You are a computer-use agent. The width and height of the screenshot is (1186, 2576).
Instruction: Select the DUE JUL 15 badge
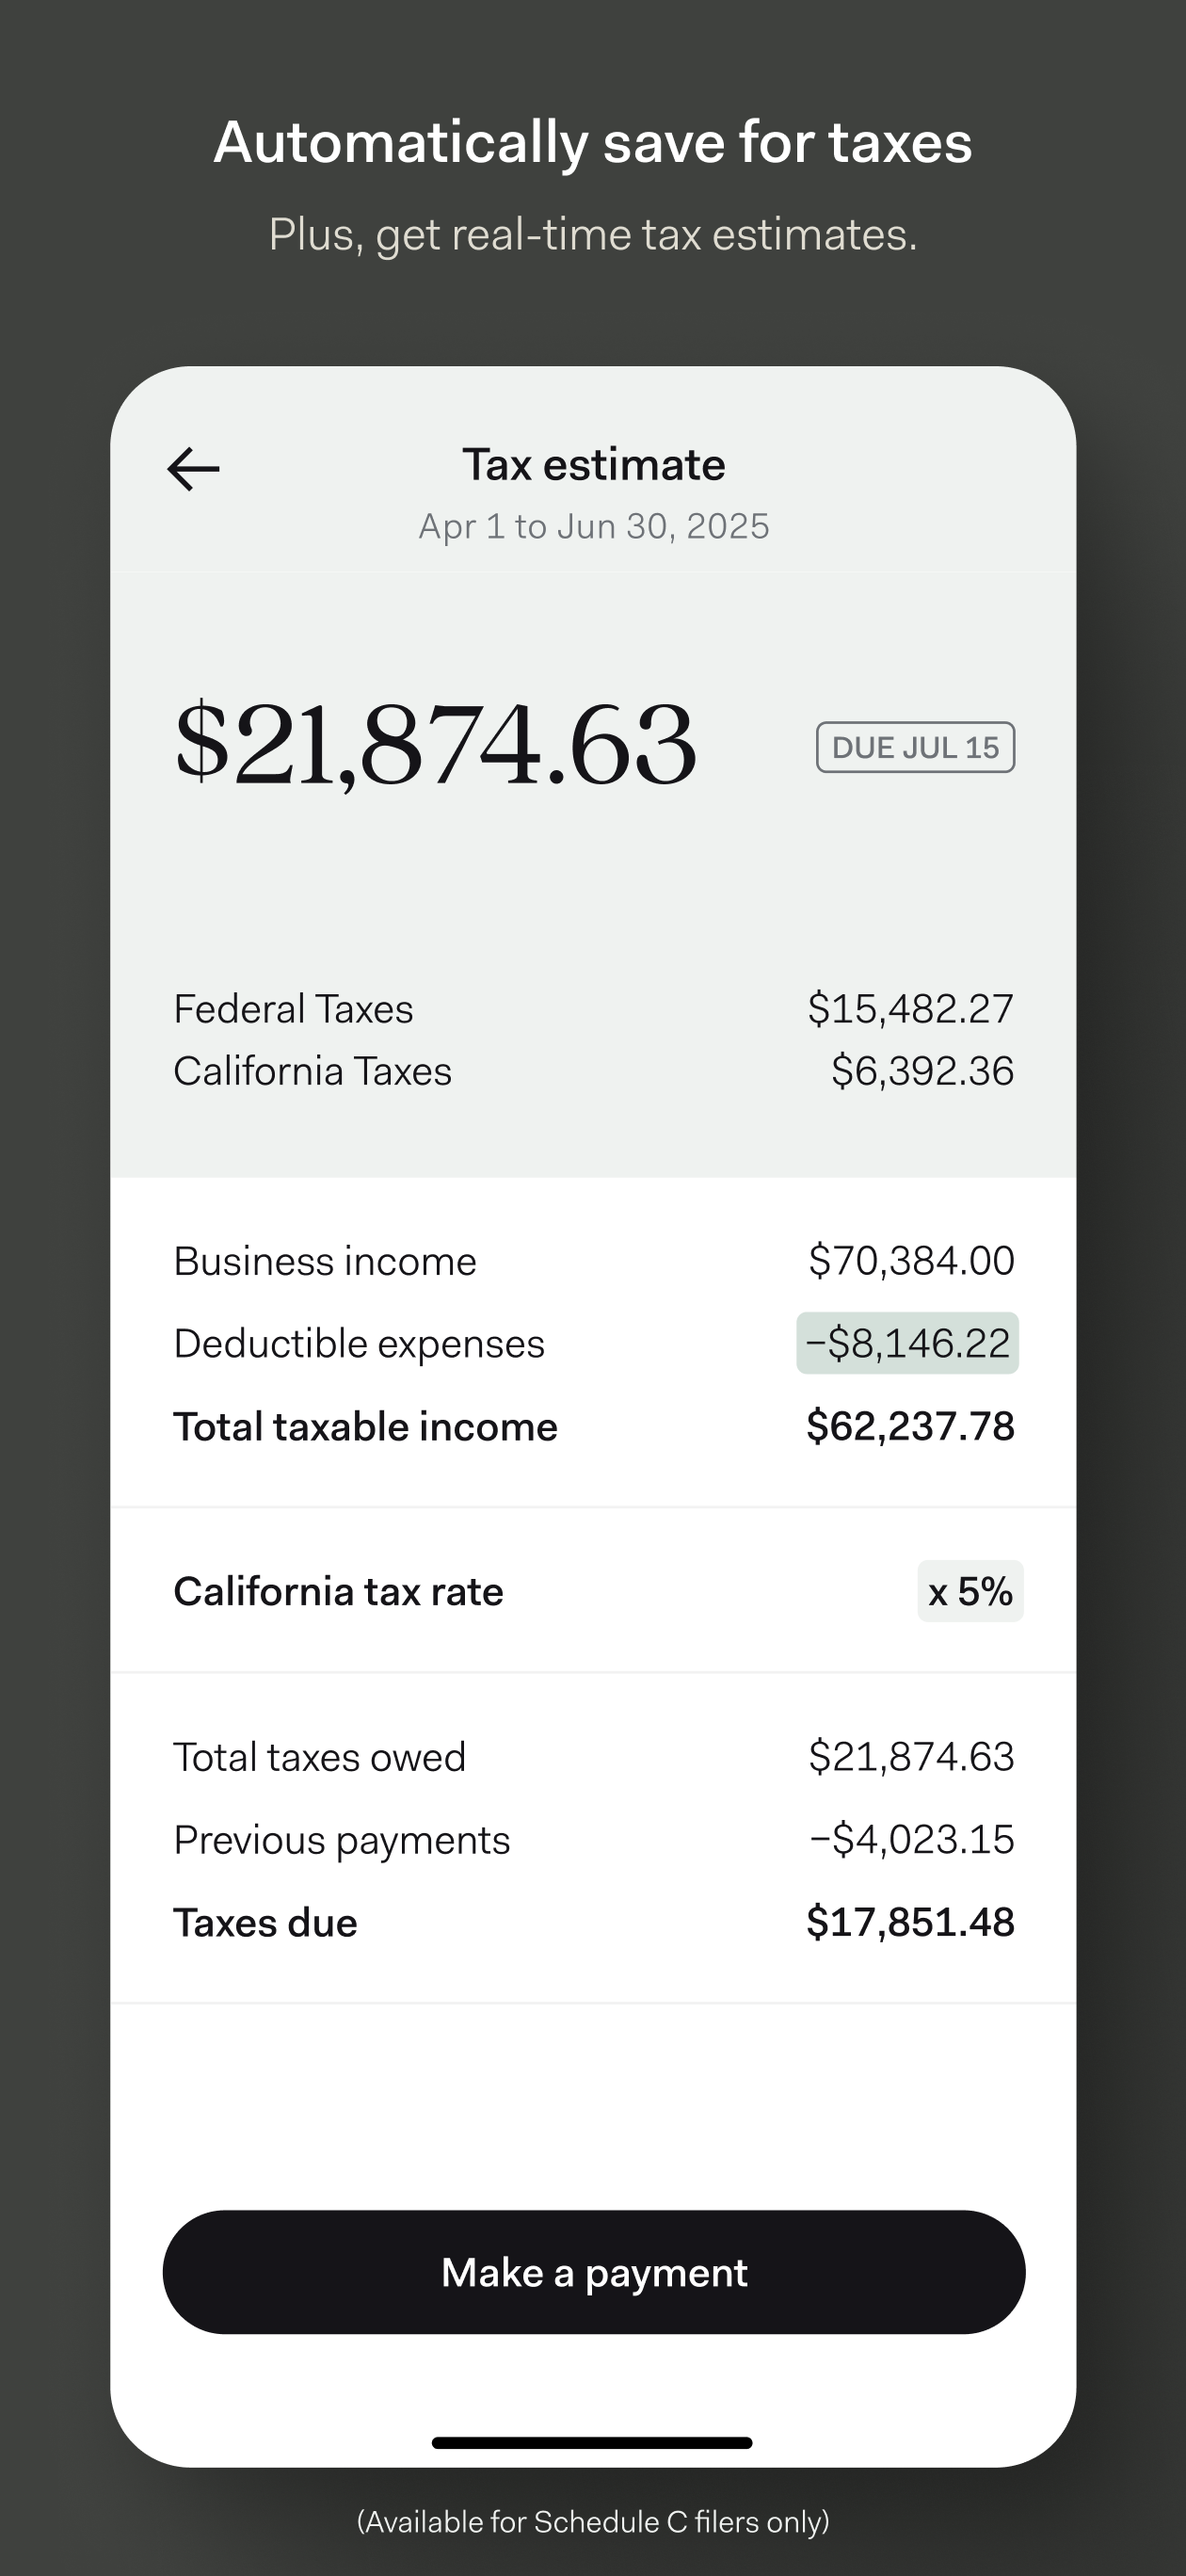(915, 747)
